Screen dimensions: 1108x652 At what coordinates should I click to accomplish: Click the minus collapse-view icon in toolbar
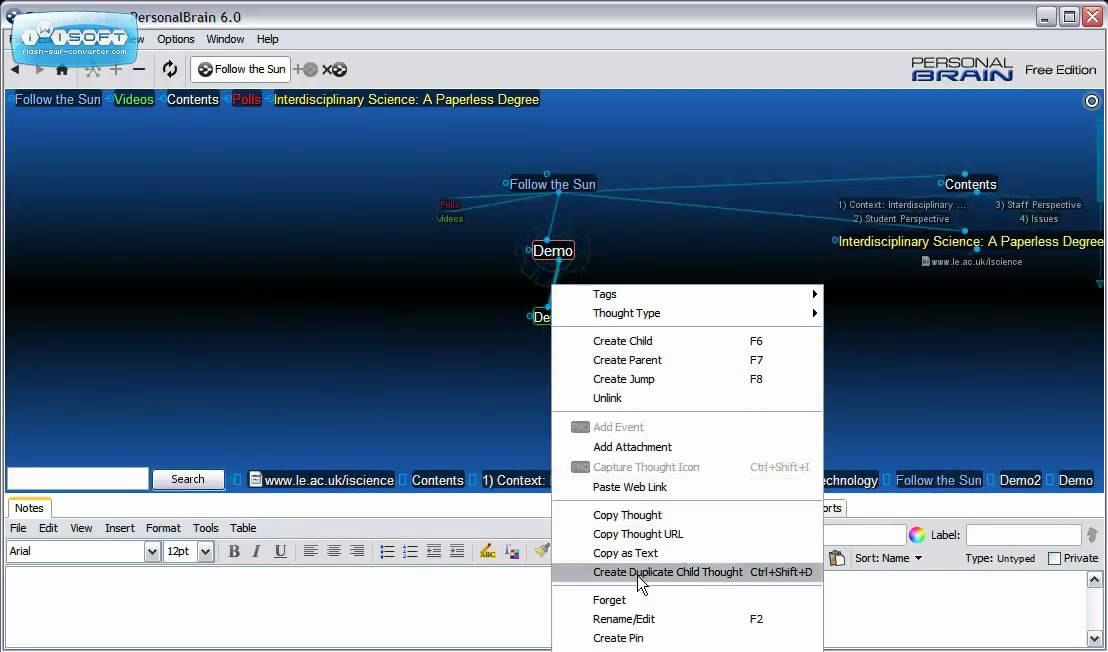tap(138, 69)
